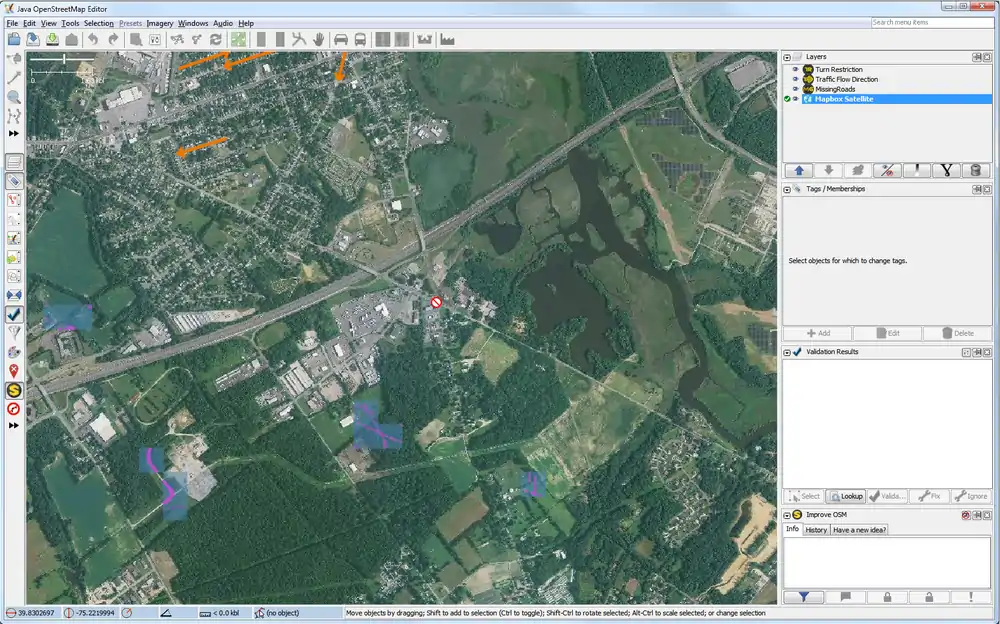This screenshot has height=624, width=1000.
Task: Select the car preset icon in toolbar
Action: pos(341,39)
